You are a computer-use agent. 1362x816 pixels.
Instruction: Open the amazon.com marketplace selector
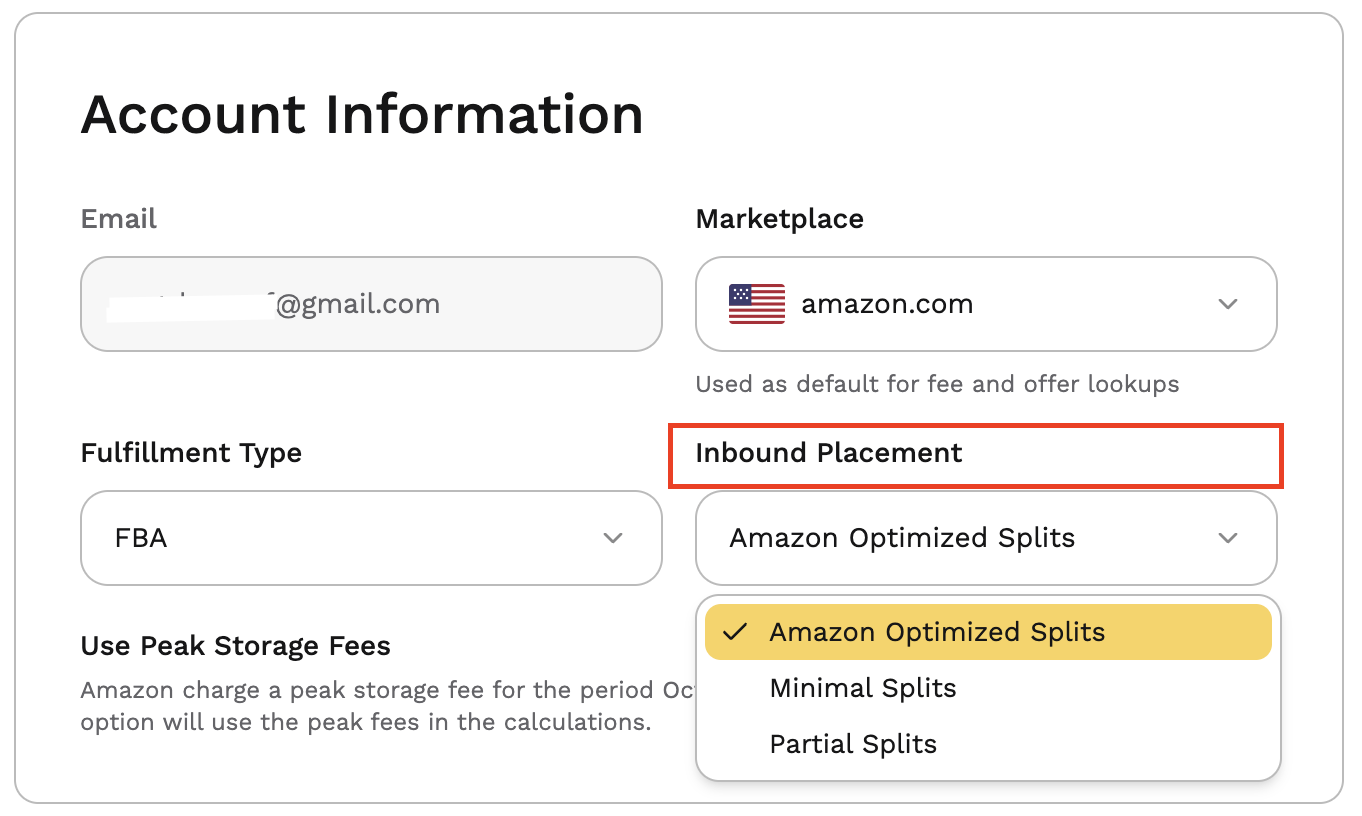[986, 304]
